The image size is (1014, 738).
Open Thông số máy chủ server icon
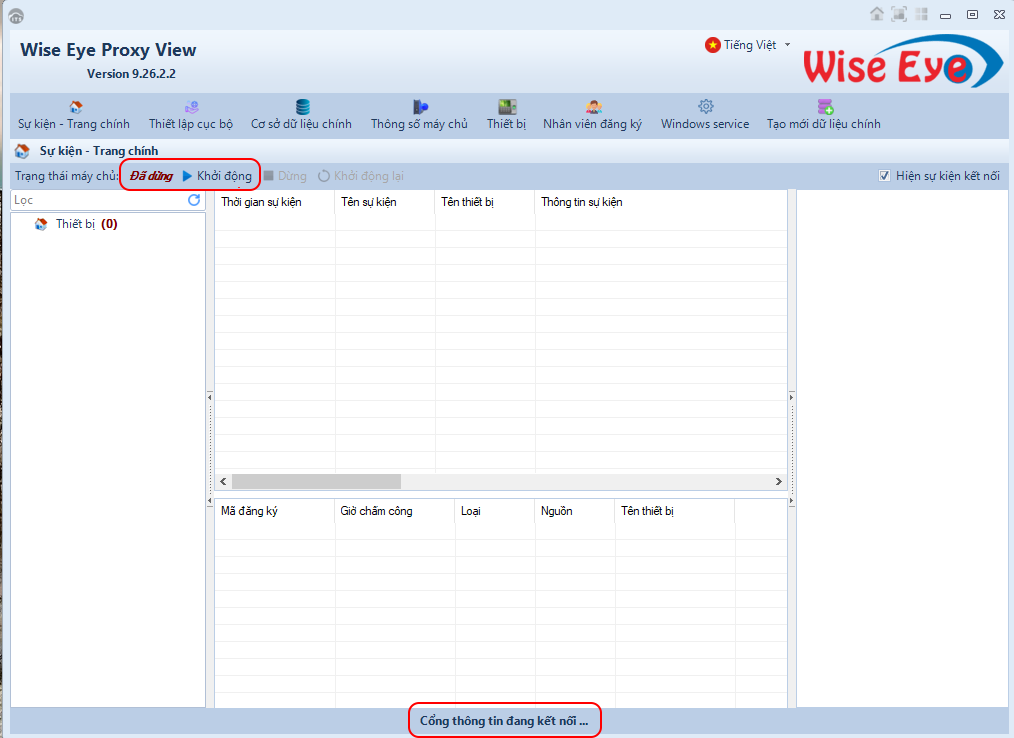pos(420,108)
